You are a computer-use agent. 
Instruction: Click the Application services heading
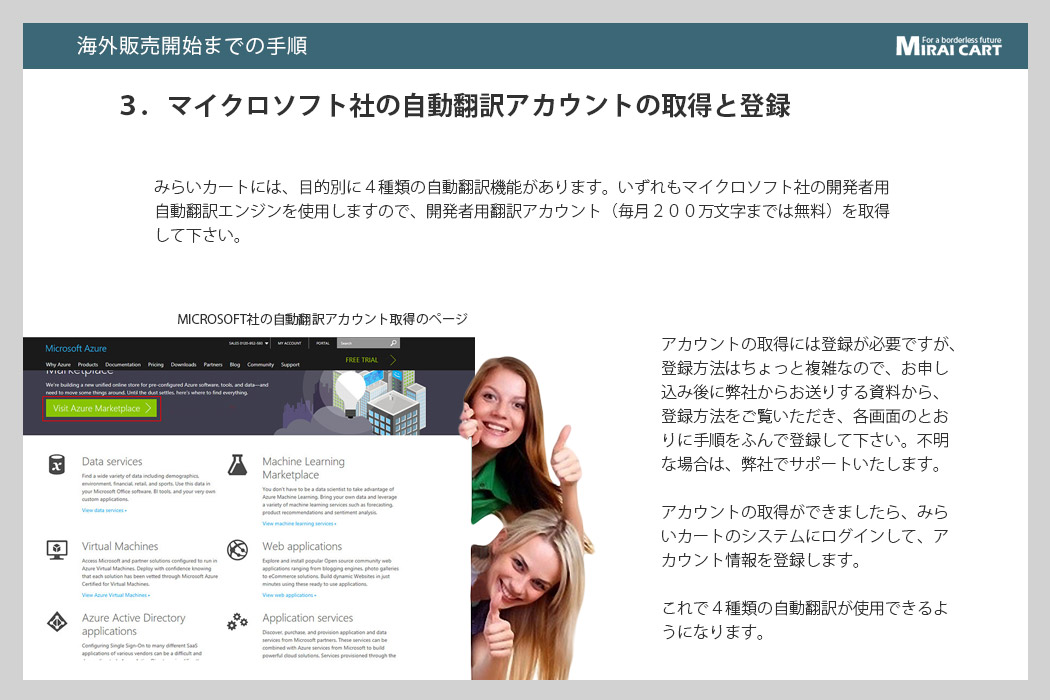point(307,618)
